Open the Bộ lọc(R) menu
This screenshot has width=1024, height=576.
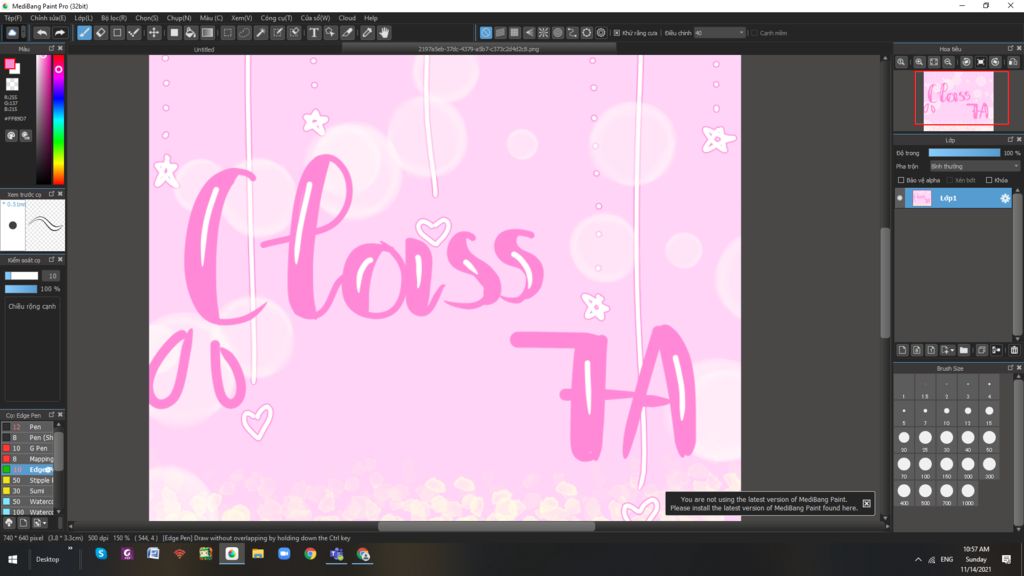click(114, 18)
